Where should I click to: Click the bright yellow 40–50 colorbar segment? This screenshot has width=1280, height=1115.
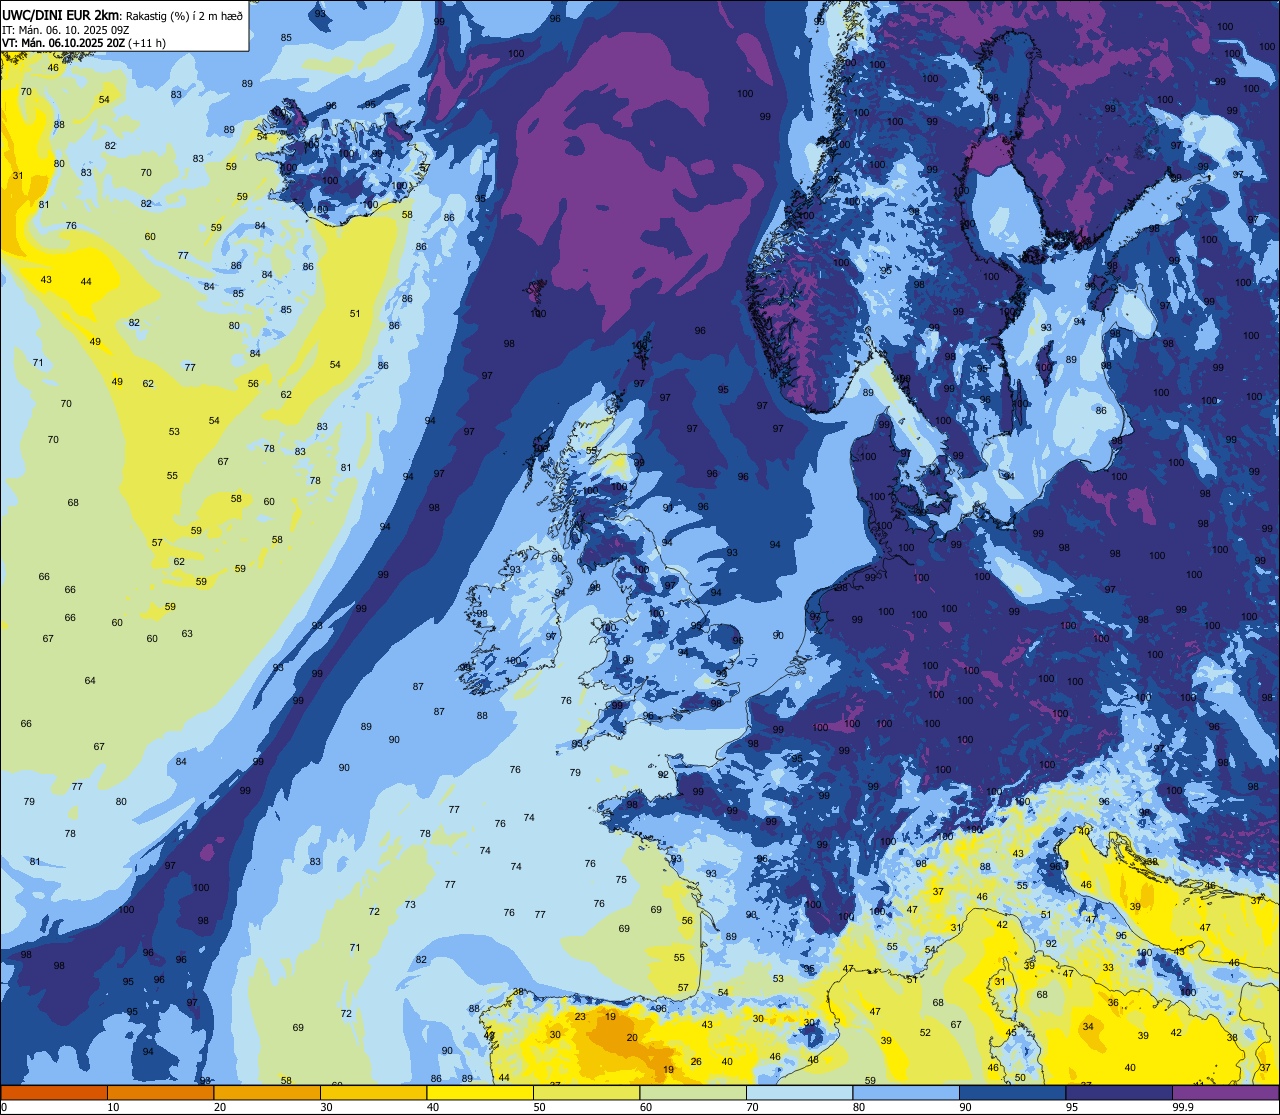(480, 1092)
